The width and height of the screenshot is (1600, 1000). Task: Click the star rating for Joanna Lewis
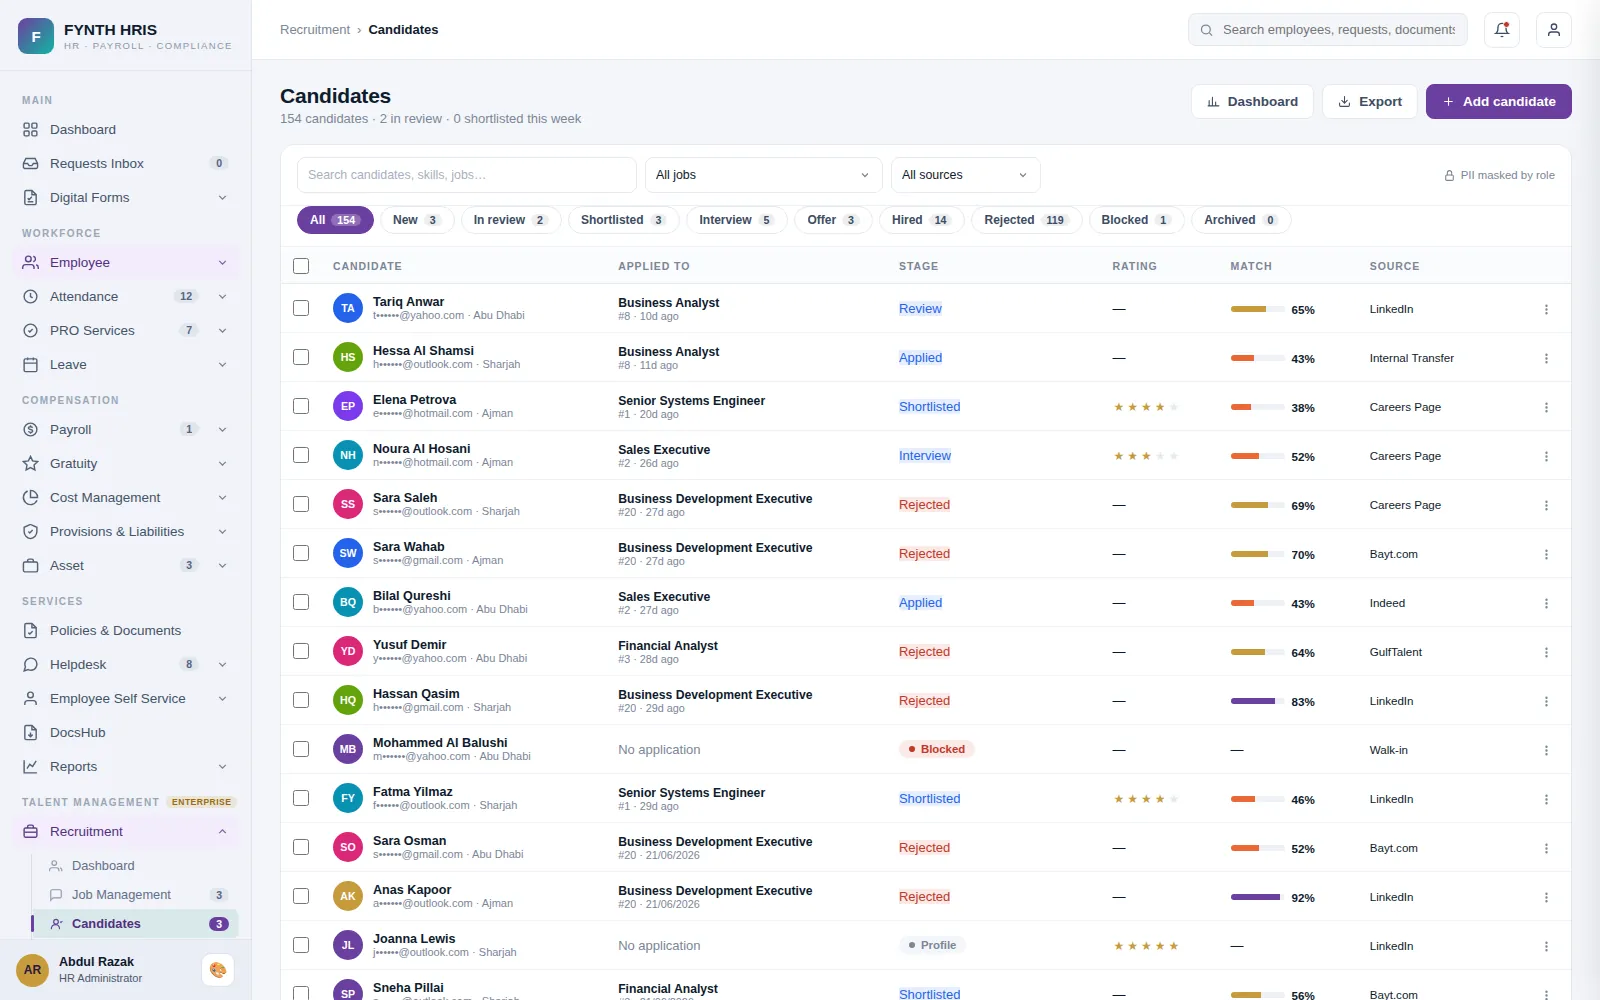pyautogui.click(x=1146, y=946)
